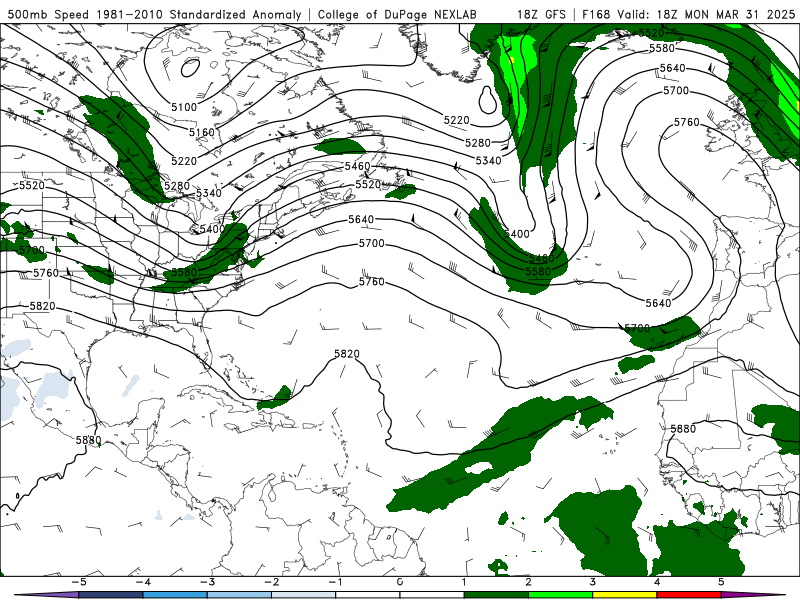Image resolution: width=800 pixels, height=600 pixels.
Task: Select the yellow color bar segment
Action: tap(624, 595)
